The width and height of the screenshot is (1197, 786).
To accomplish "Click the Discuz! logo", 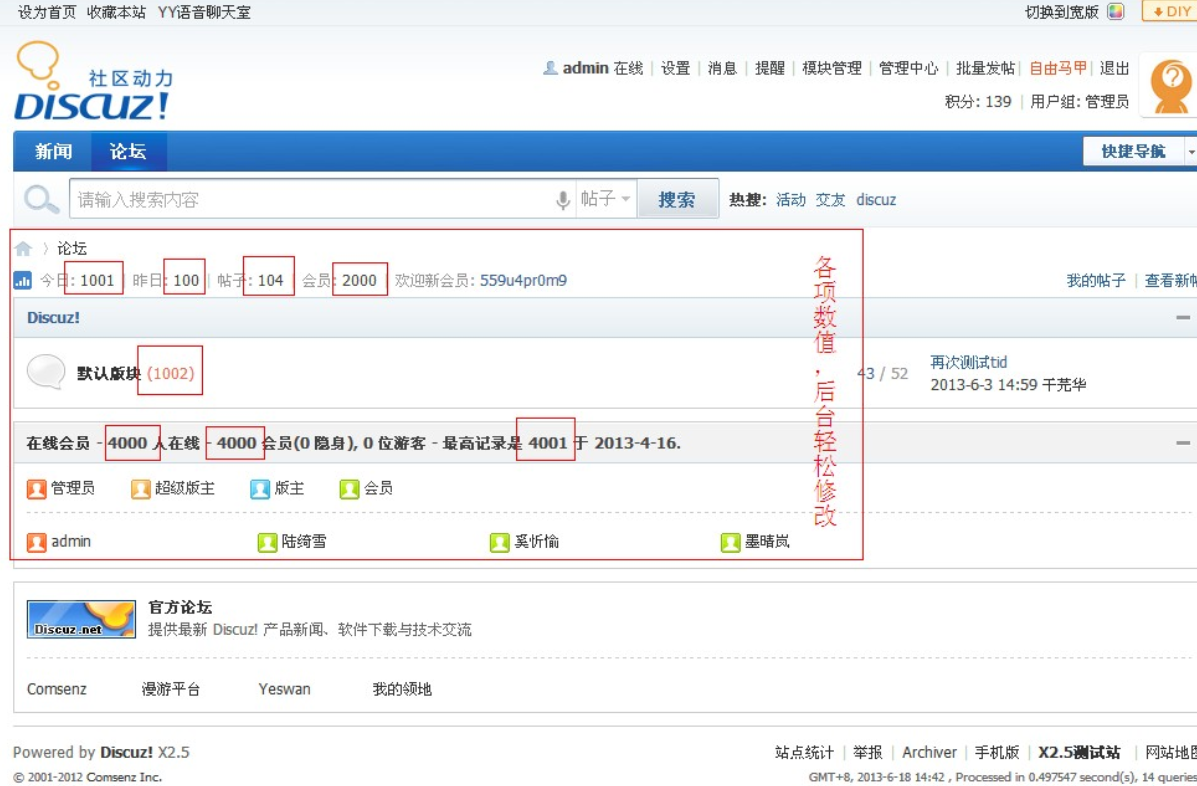I will (92, 81).
